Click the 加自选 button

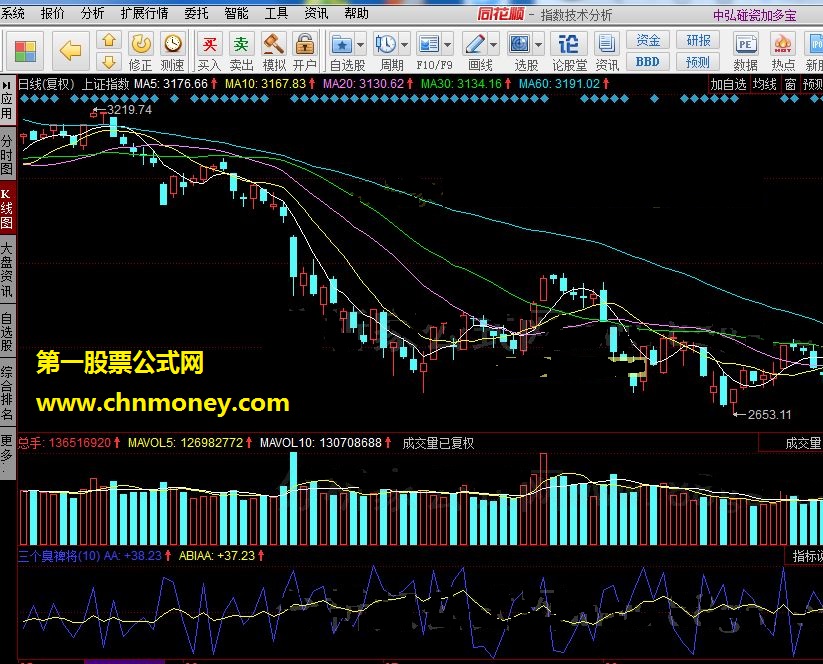728,84
